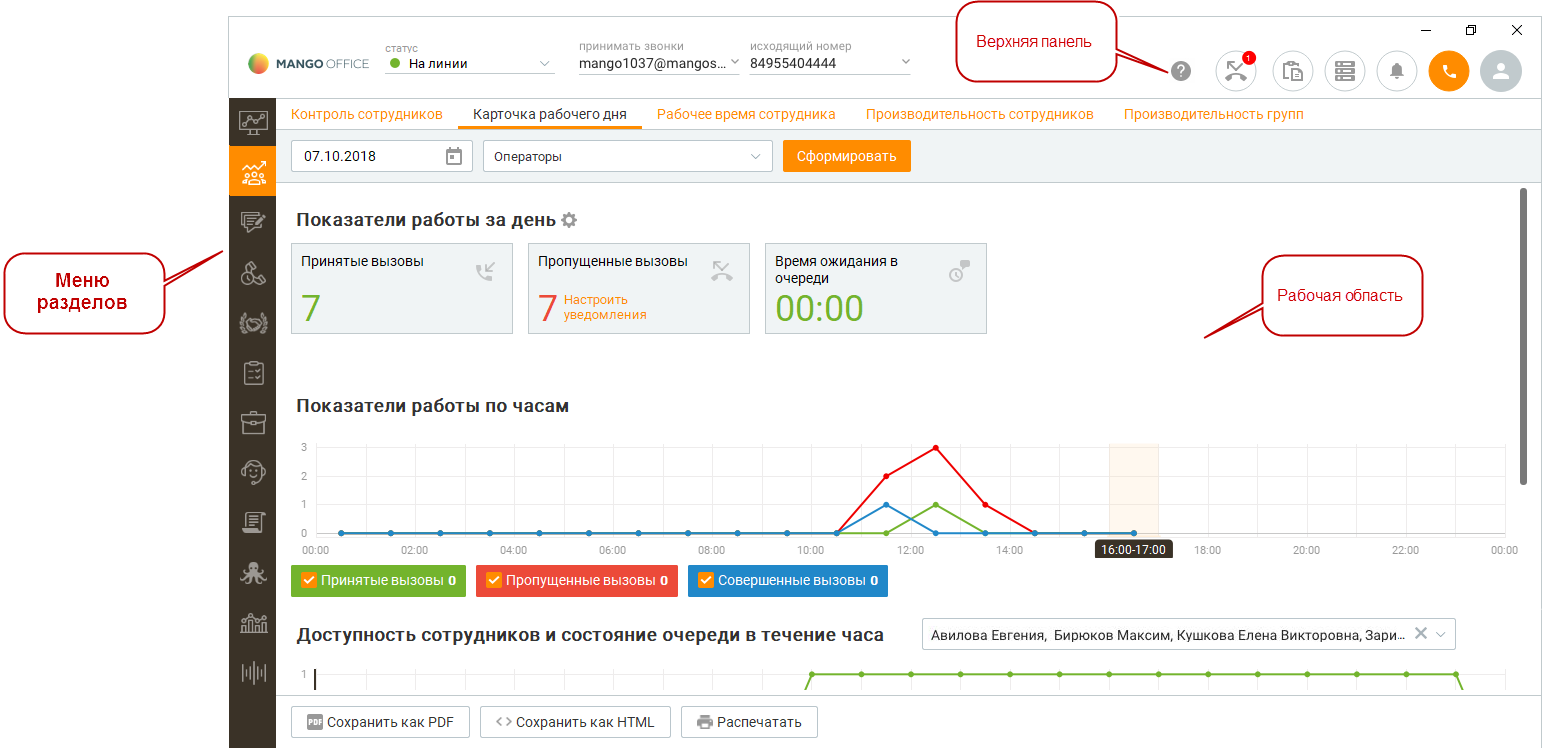The width and height of the screenshot is (1542, 748).
Task: Open the статус dropdown showing На линии
Action: (470, 63)
